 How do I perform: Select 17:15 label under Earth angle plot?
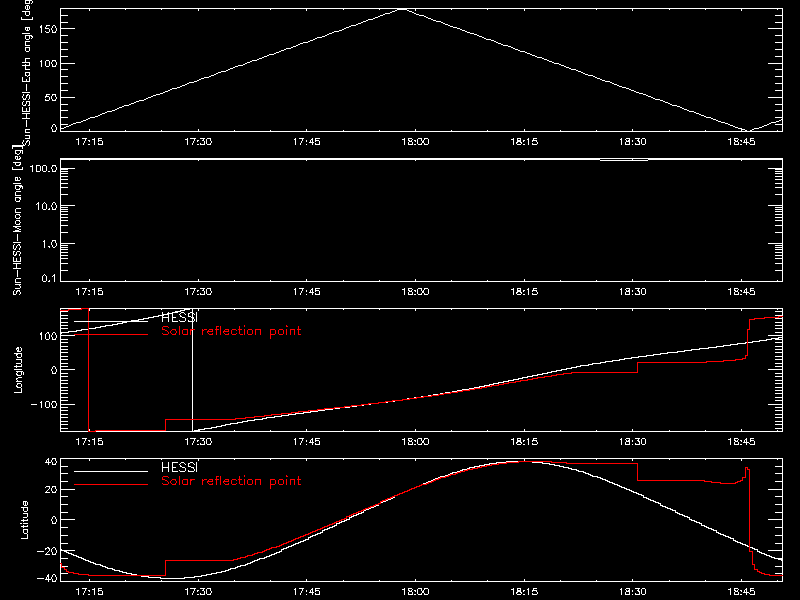[x=89, y=142]
